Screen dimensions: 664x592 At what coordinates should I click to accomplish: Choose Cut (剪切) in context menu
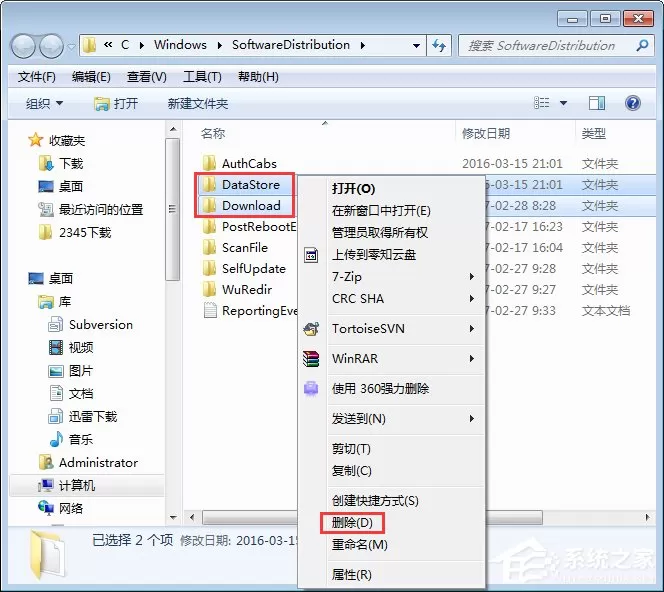pyautogui.click(x=351, y=449)
